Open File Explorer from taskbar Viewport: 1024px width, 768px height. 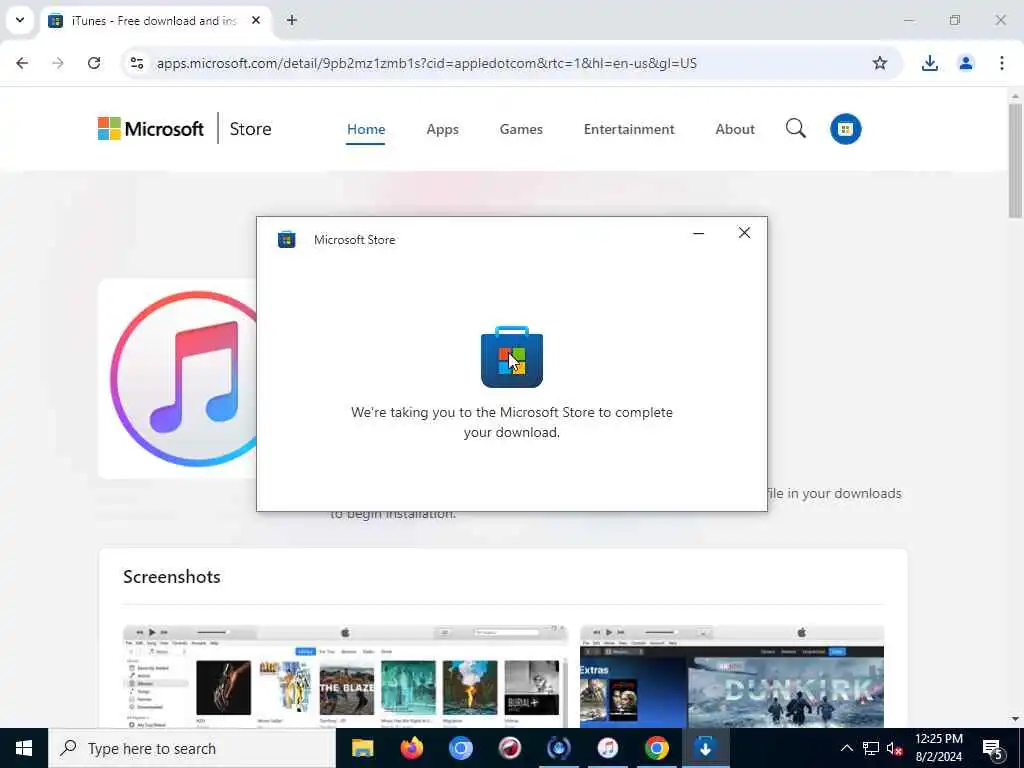(362, 748)
